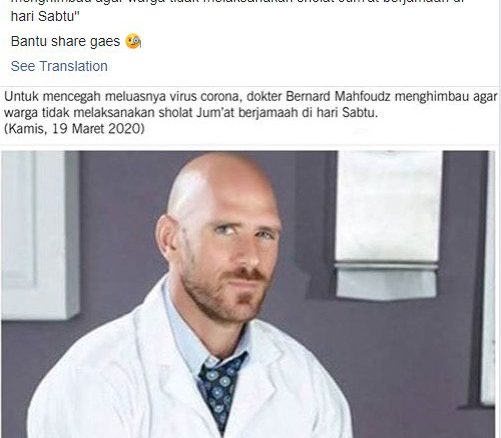Click the monocle face emoji
This screenshot has height=438, width=501.
(x=133, y=41)
